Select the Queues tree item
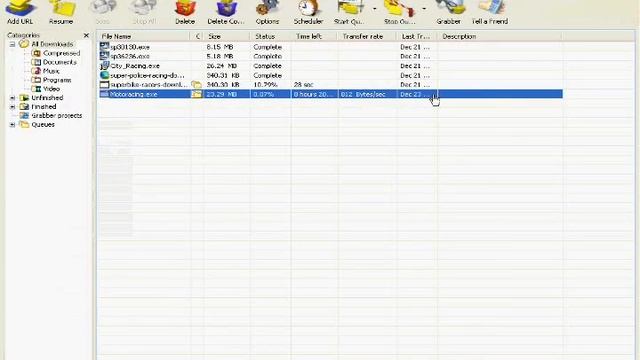Screen dimensions: 640x360 (x=43, y=125)
